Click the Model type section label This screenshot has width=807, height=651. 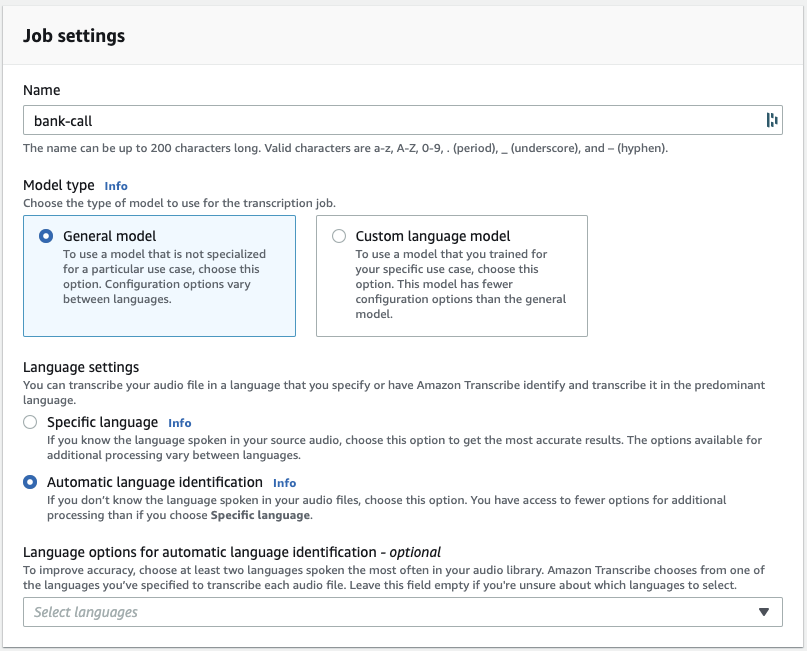(x=59, y=185)
